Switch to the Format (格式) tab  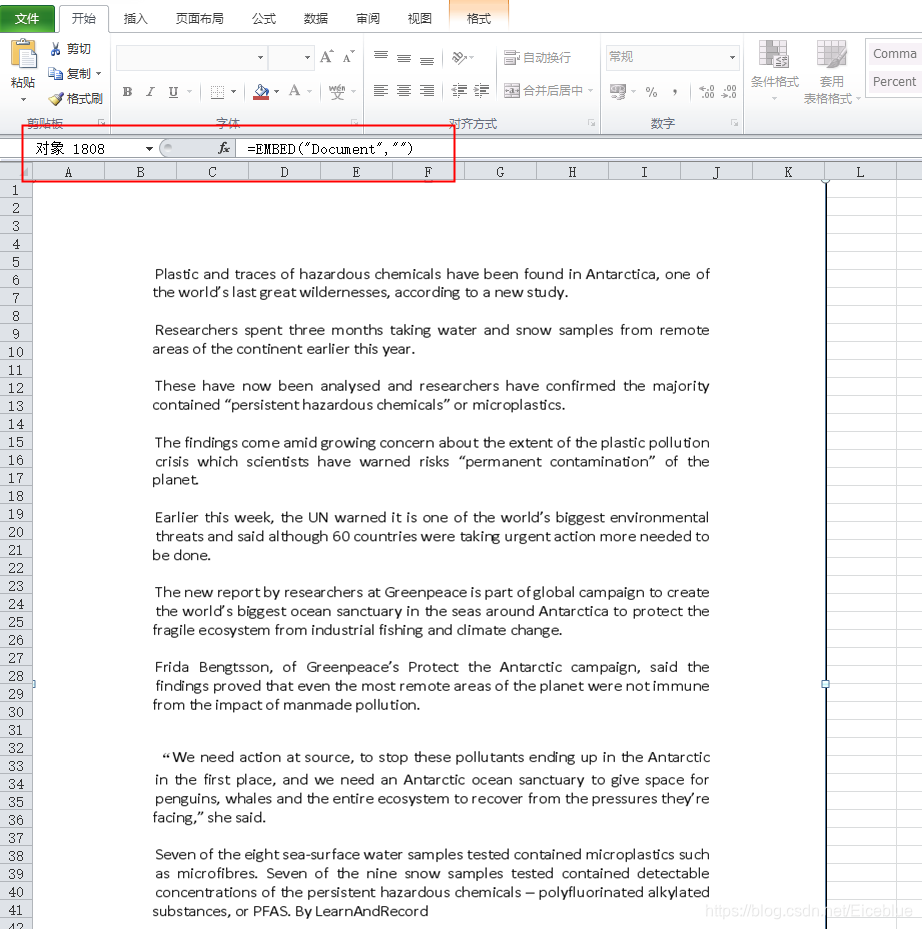pyautogui.click(x=479, y=18)
